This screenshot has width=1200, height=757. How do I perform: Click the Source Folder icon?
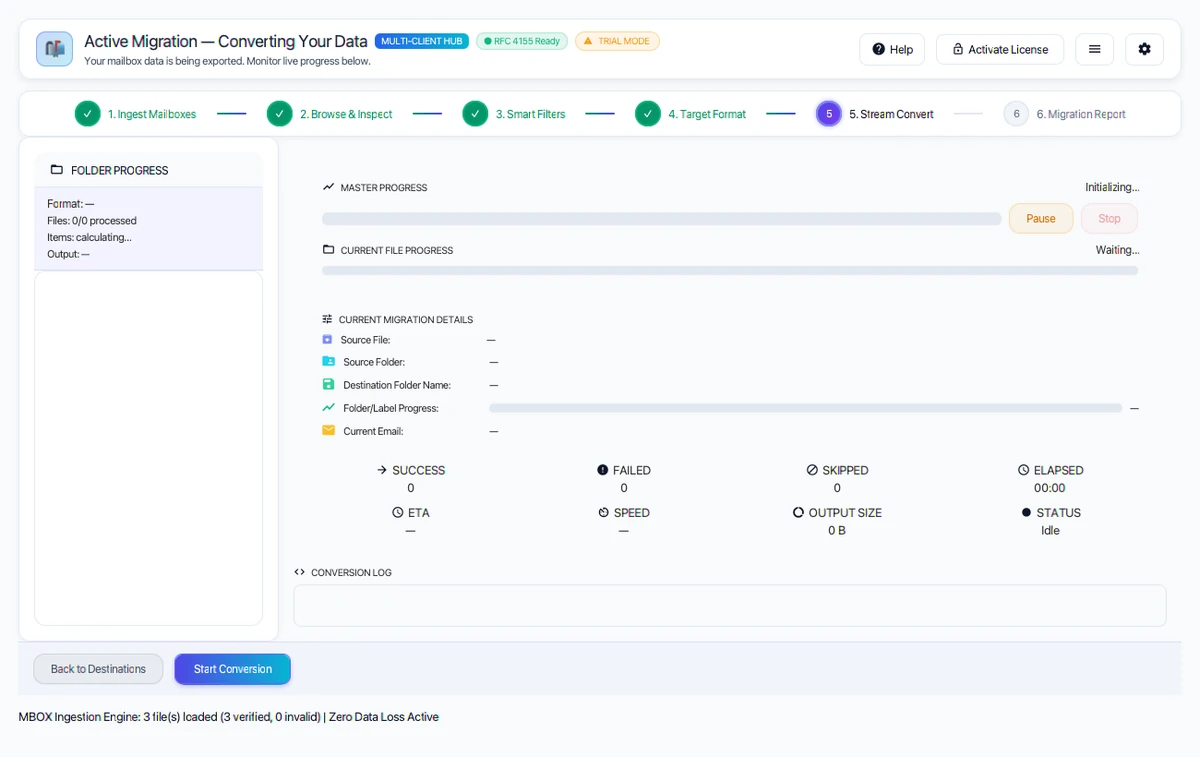328,362
